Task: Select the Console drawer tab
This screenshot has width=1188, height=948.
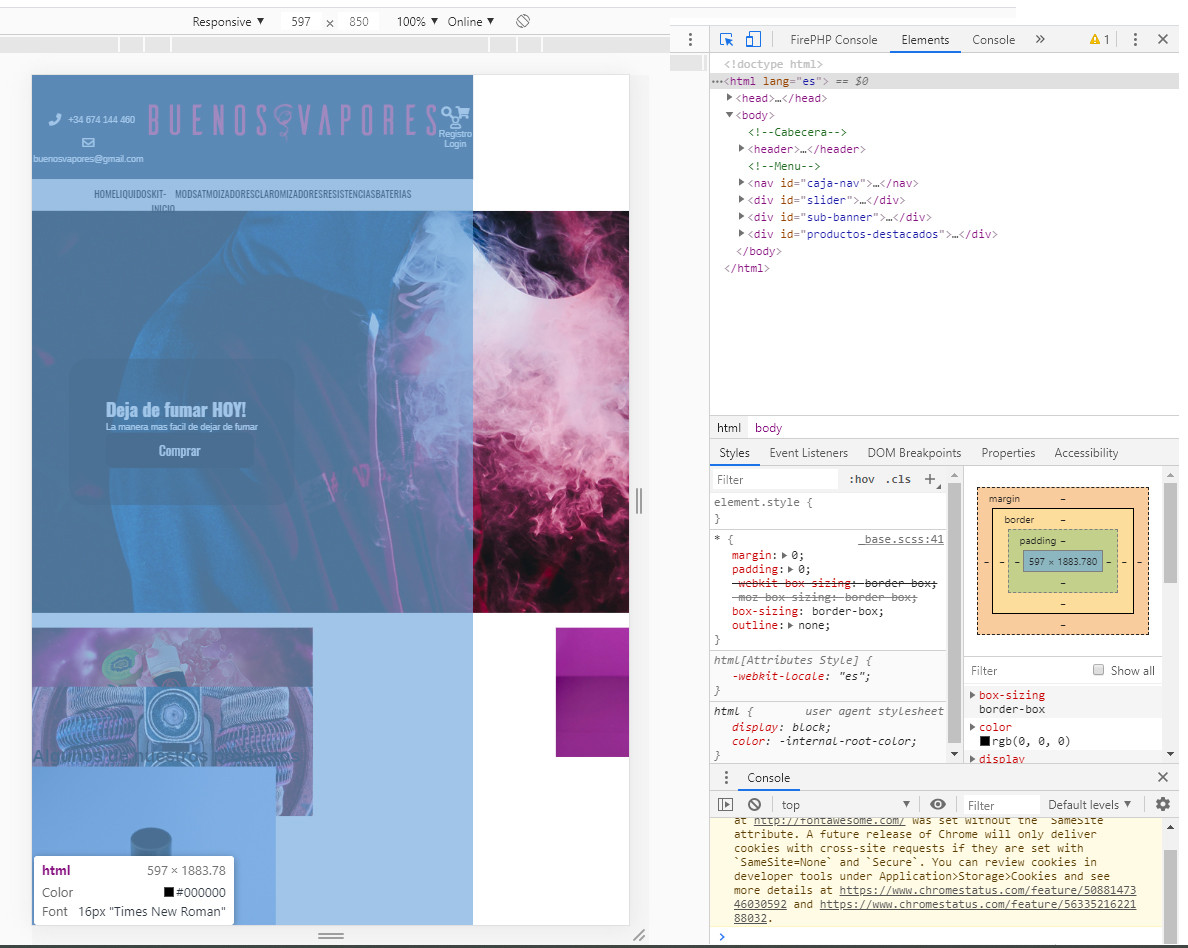Action: tap(768, 777)
